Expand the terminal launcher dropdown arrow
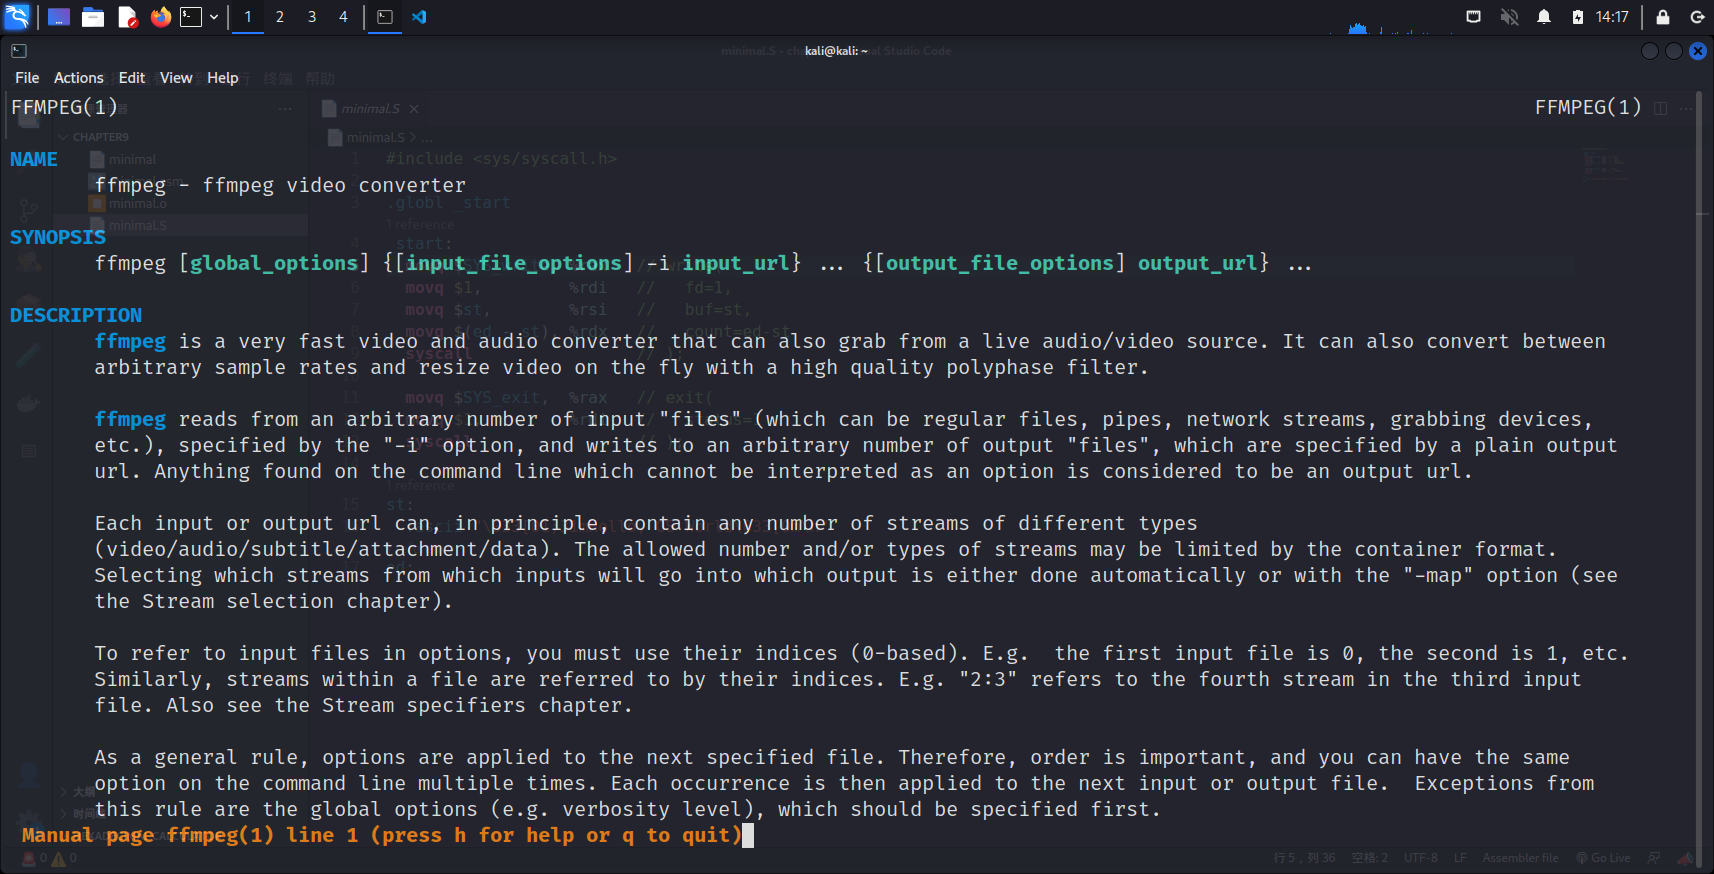1714x874 pixels. tap(214, 17)
